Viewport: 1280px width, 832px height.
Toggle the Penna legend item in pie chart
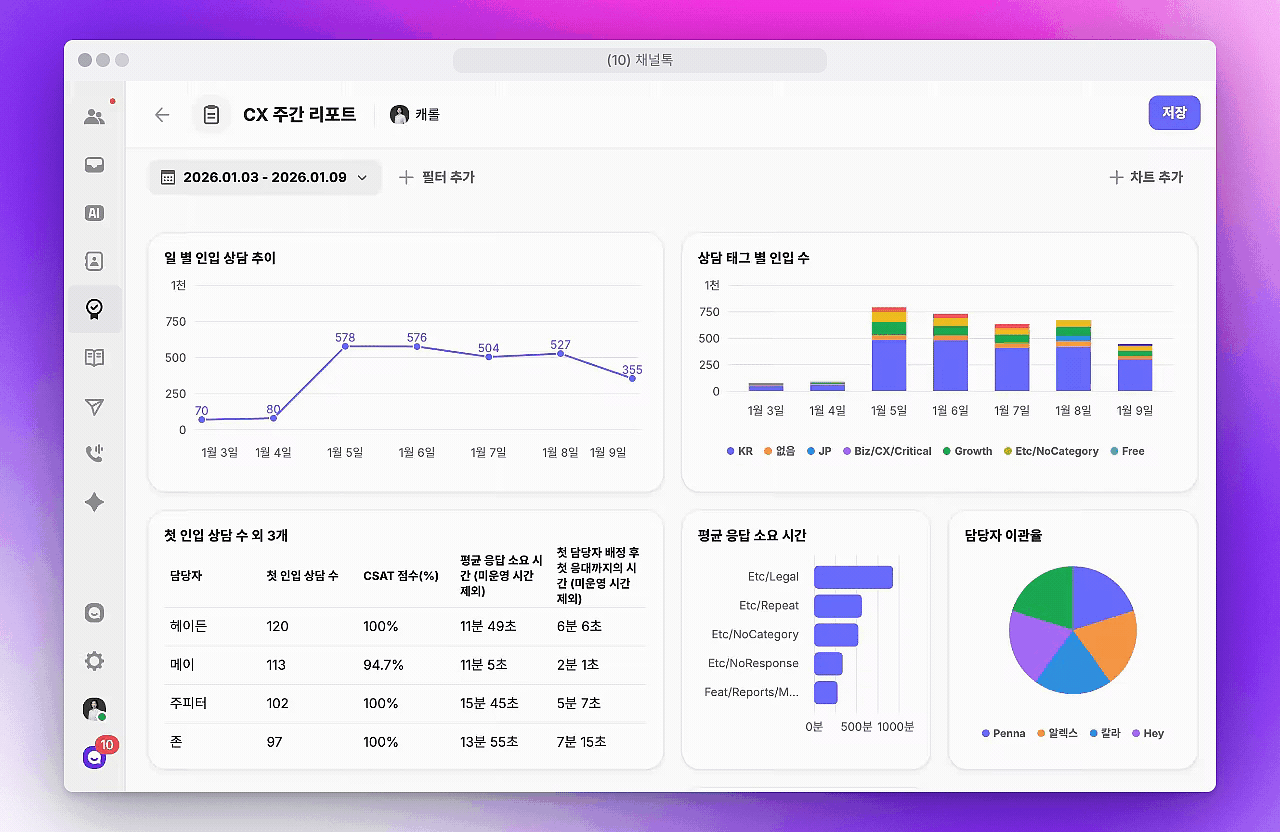tap(1003, 733)
